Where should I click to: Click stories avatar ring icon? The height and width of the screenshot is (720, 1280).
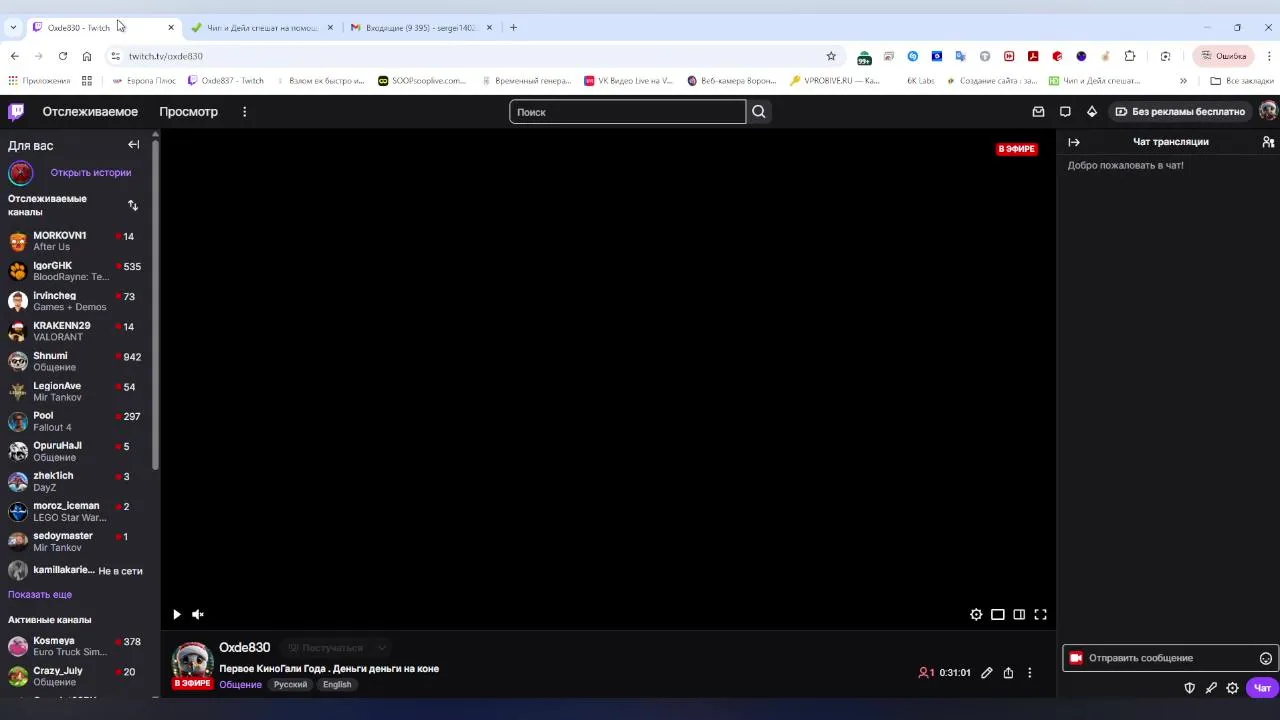coord(20,172)
